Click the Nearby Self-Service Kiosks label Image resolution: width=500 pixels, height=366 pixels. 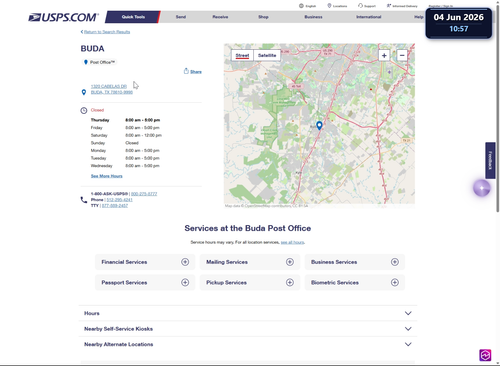(x=118, y=329)
